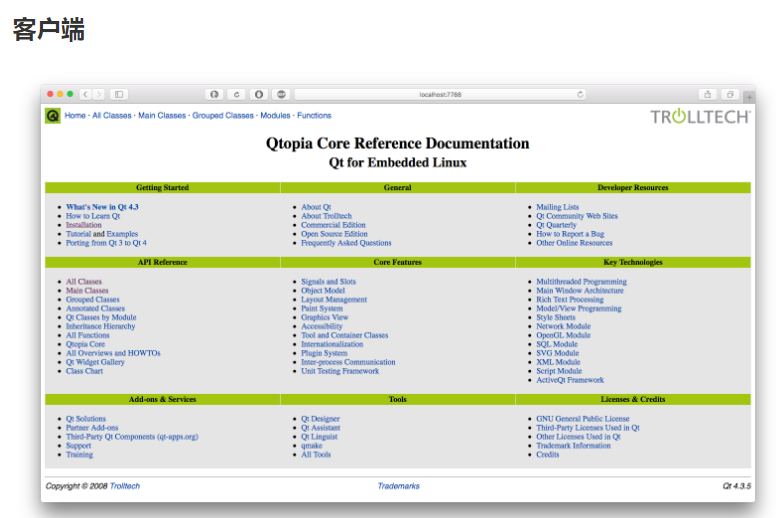Open Inter-process Communication link

[348, 362]
